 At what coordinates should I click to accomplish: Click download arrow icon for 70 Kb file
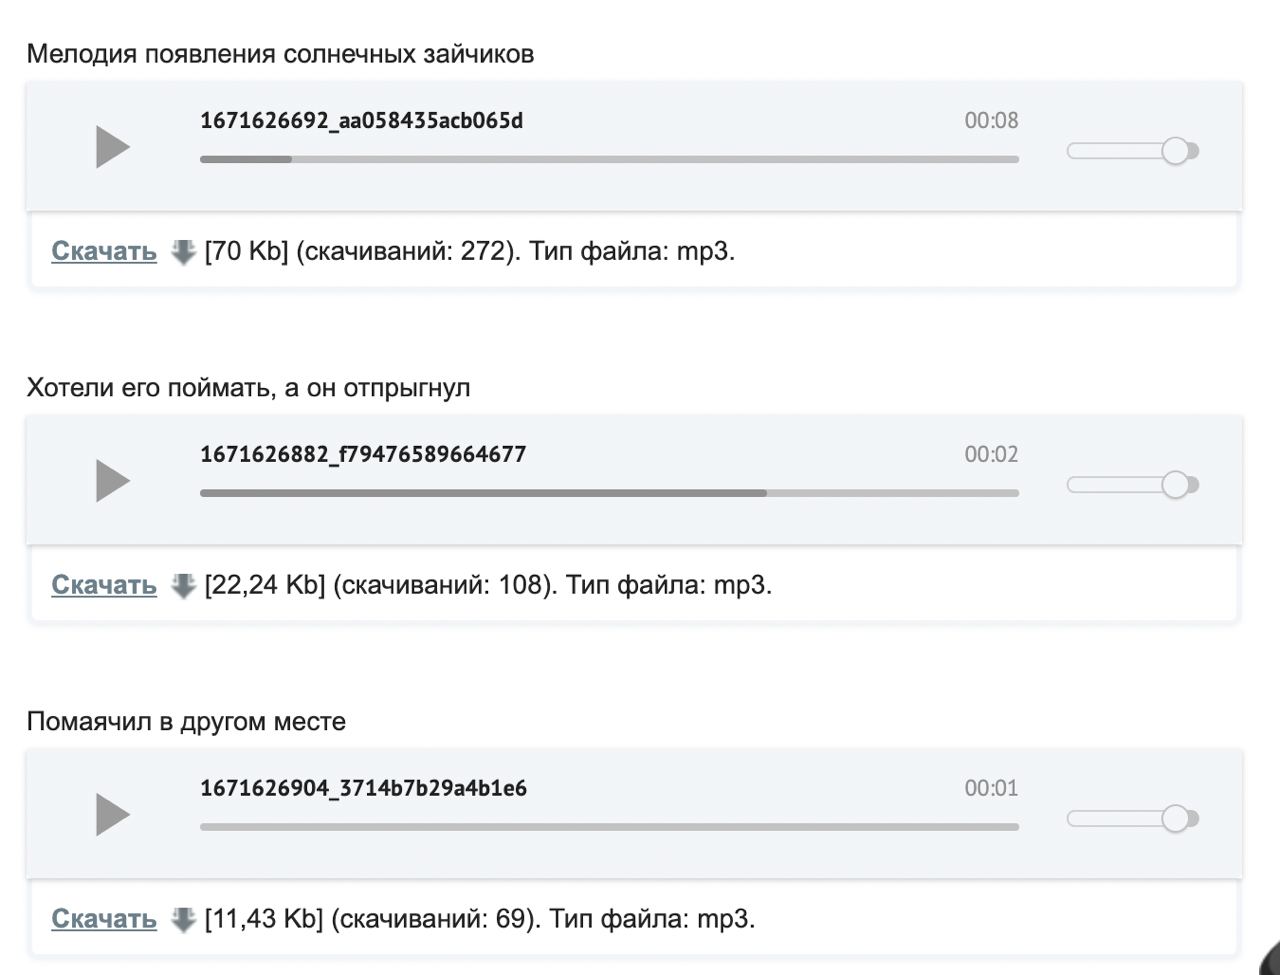[183, 252]
